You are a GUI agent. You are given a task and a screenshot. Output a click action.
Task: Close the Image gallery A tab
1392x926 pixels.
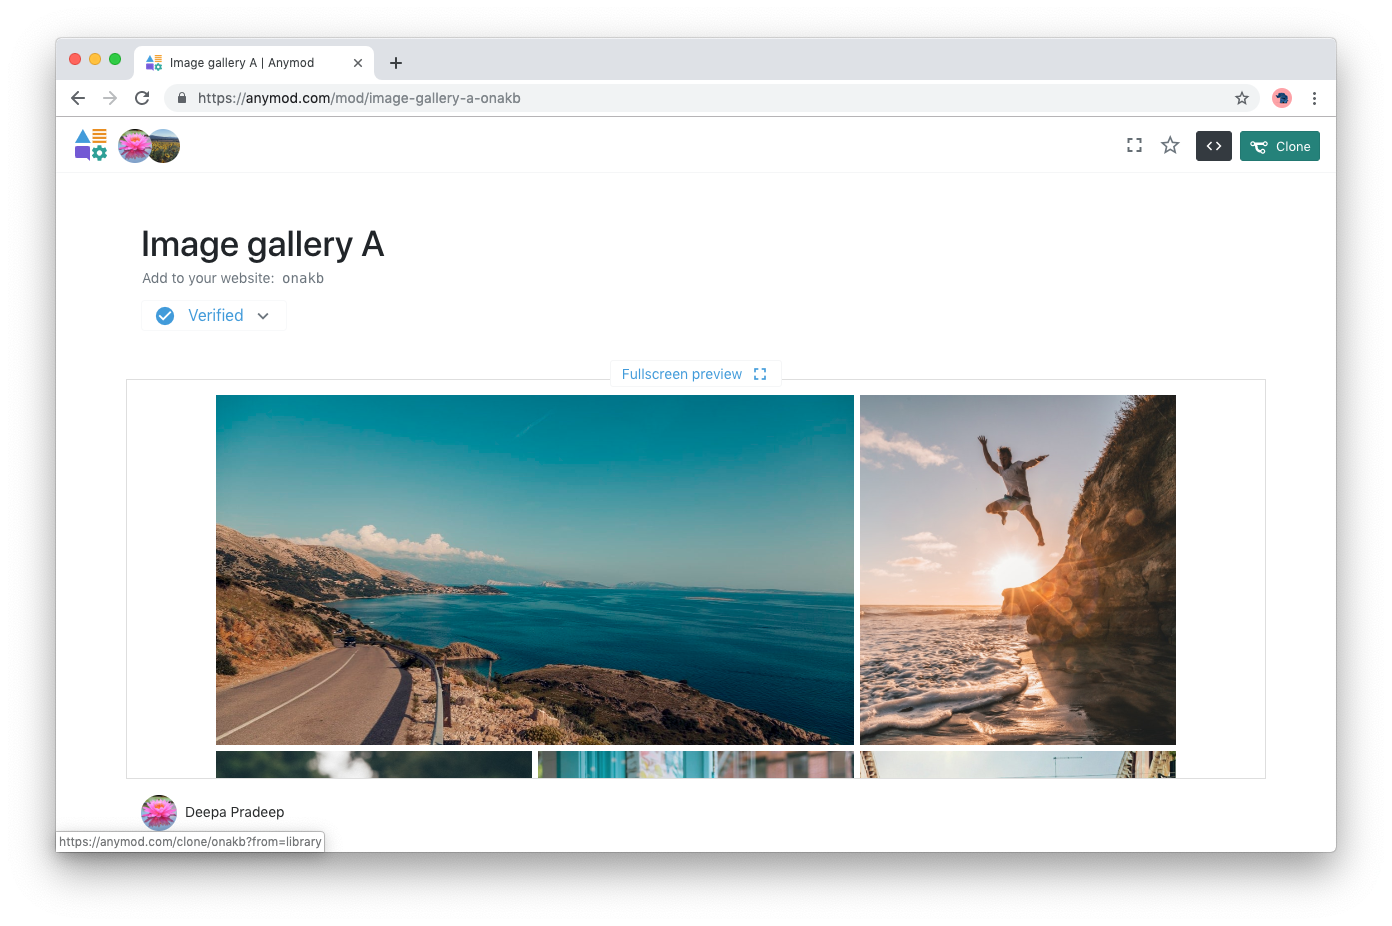pos(358,63)
